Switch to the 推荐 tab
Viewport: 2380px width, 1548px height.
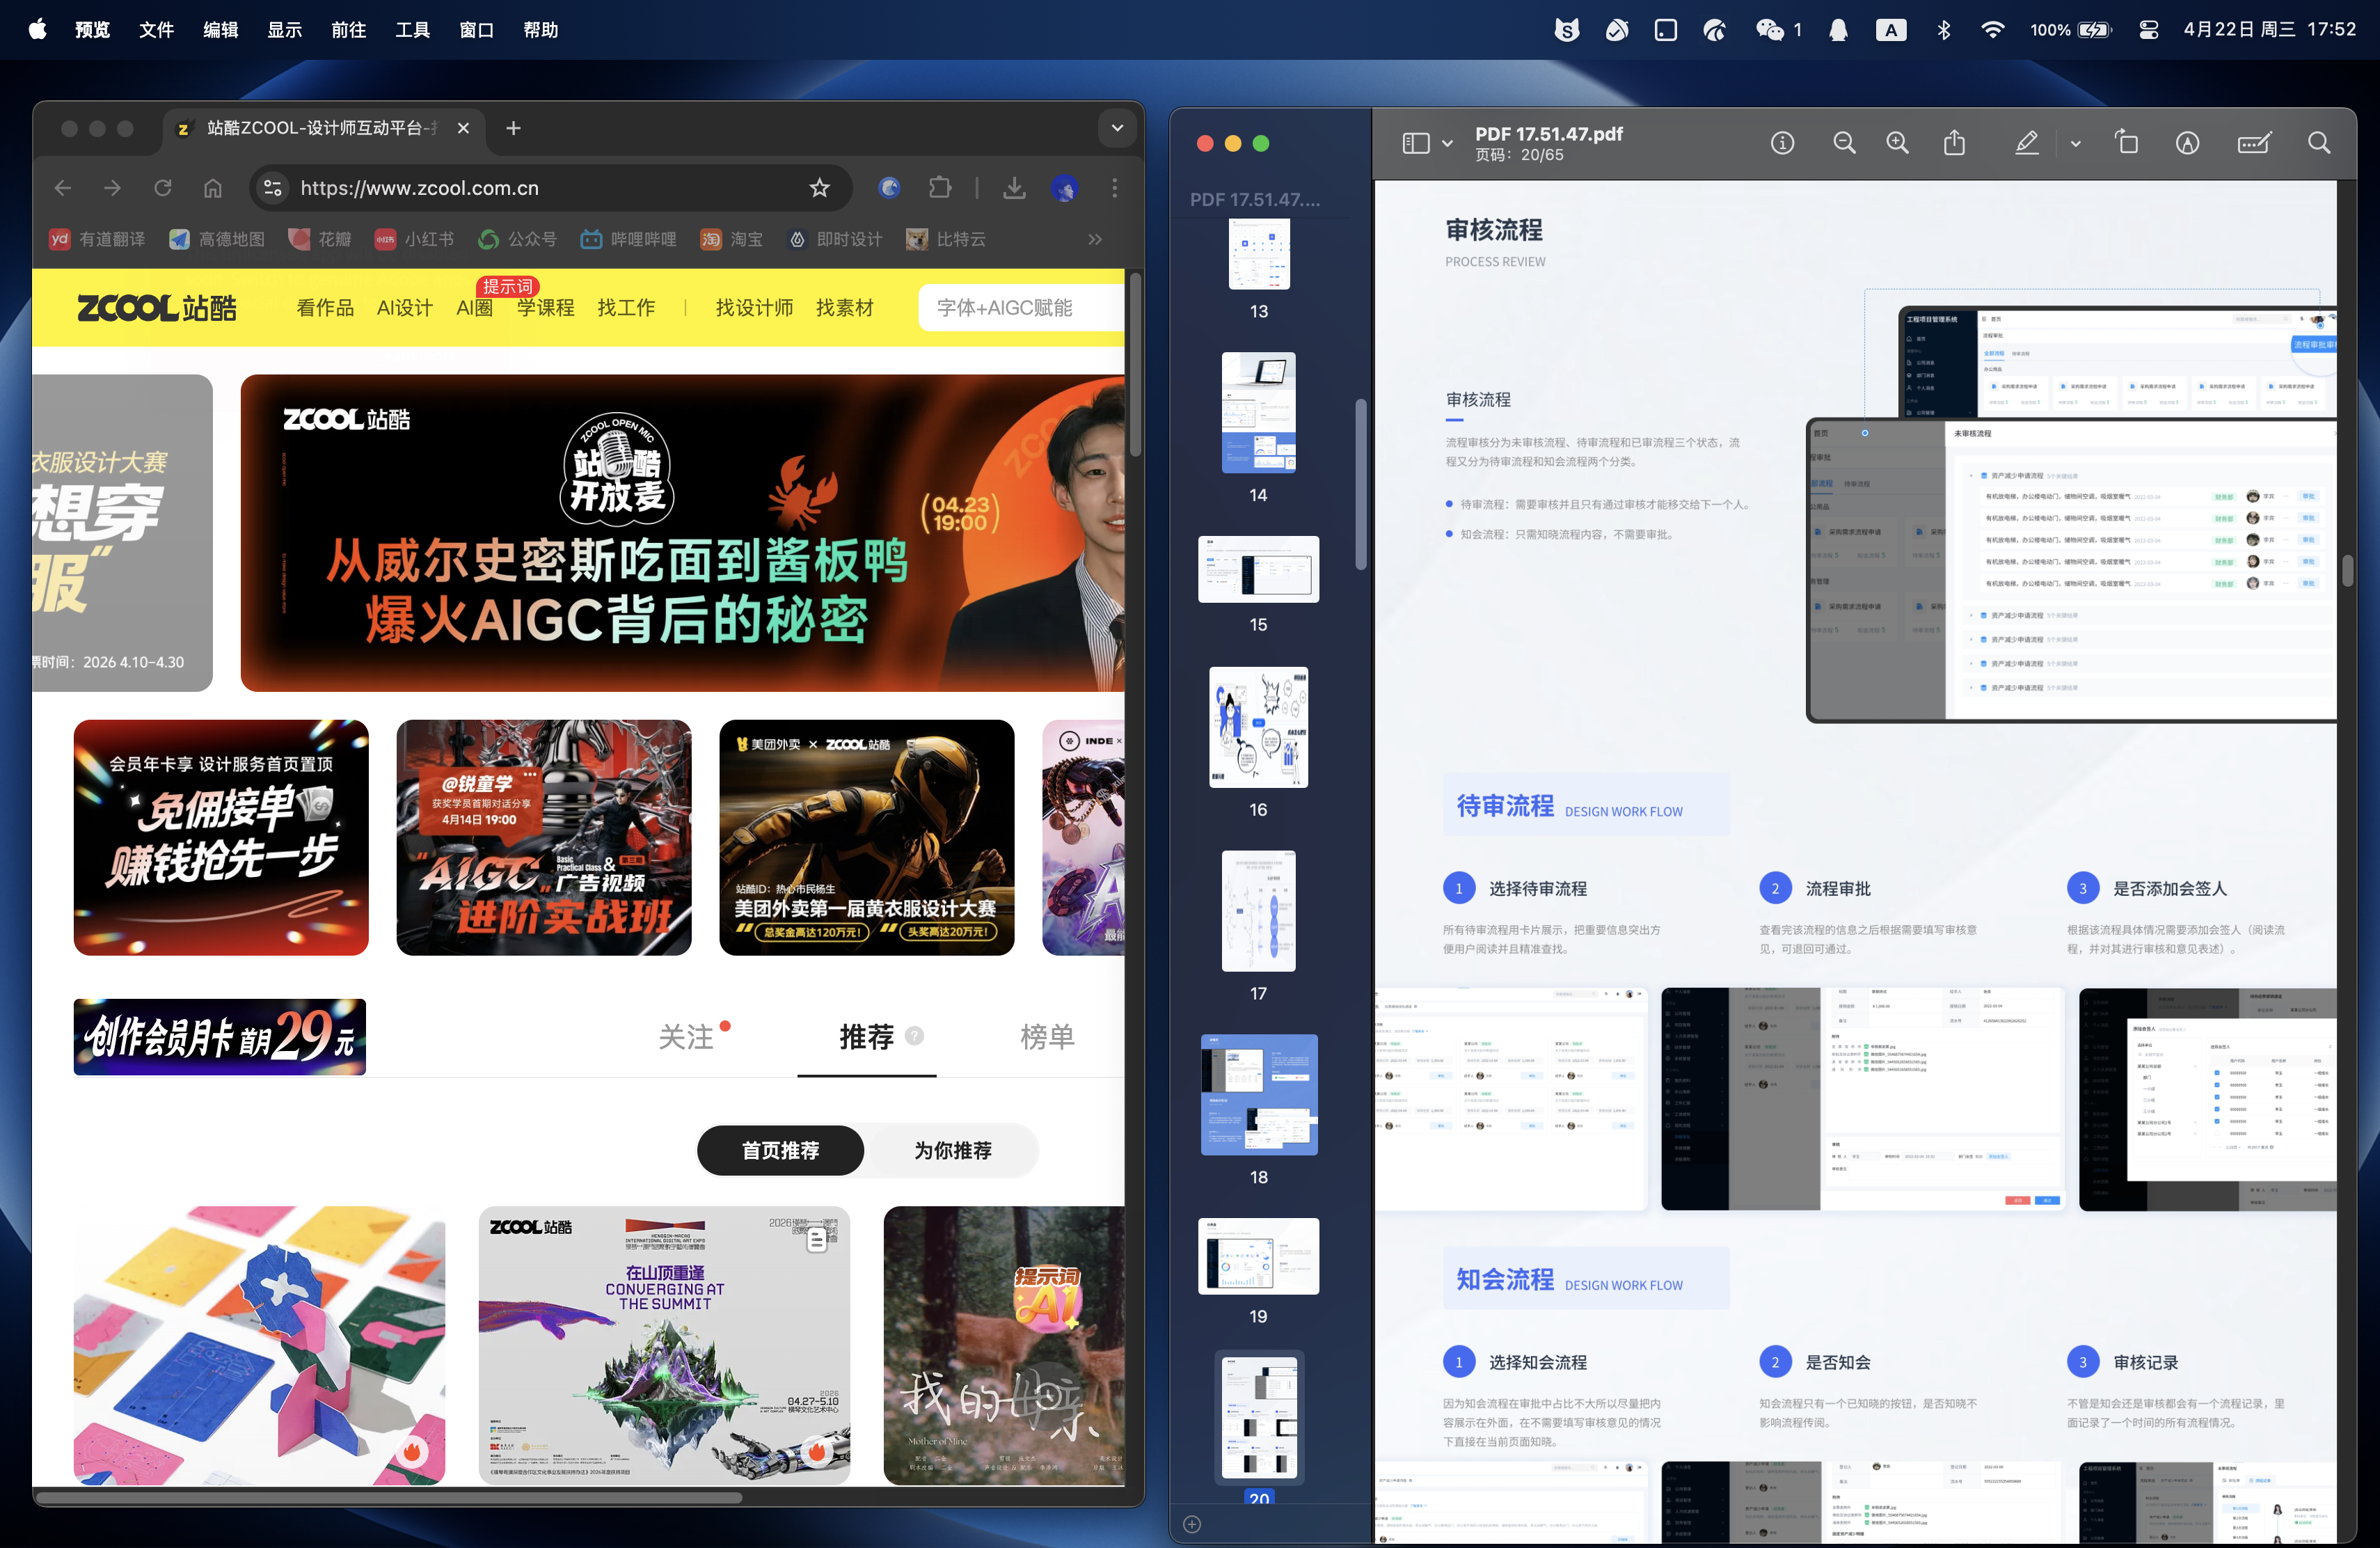point(866,1037)
